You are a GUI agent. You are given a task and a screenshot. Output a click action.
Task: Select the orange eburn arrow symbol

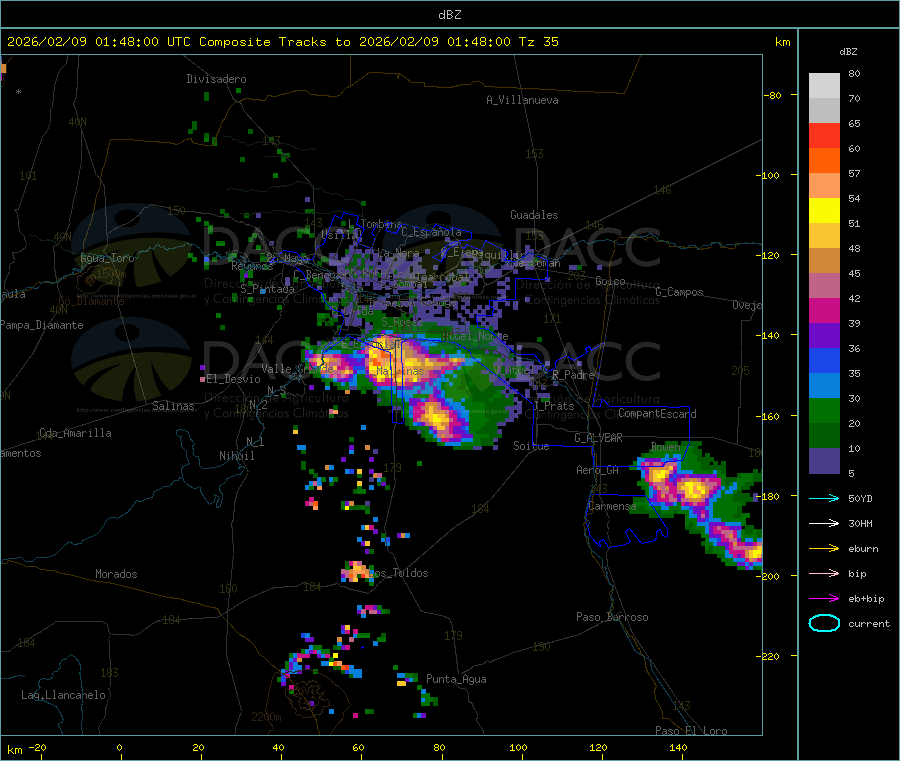click(x=824, y=549)
